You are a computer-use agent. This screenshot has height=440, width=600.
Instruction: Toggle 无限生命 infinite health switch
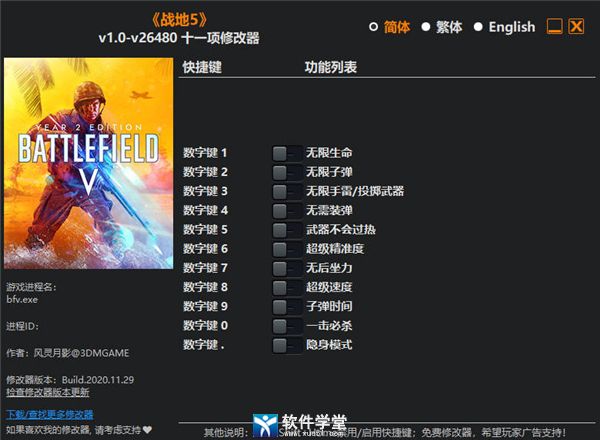[287, 154]
